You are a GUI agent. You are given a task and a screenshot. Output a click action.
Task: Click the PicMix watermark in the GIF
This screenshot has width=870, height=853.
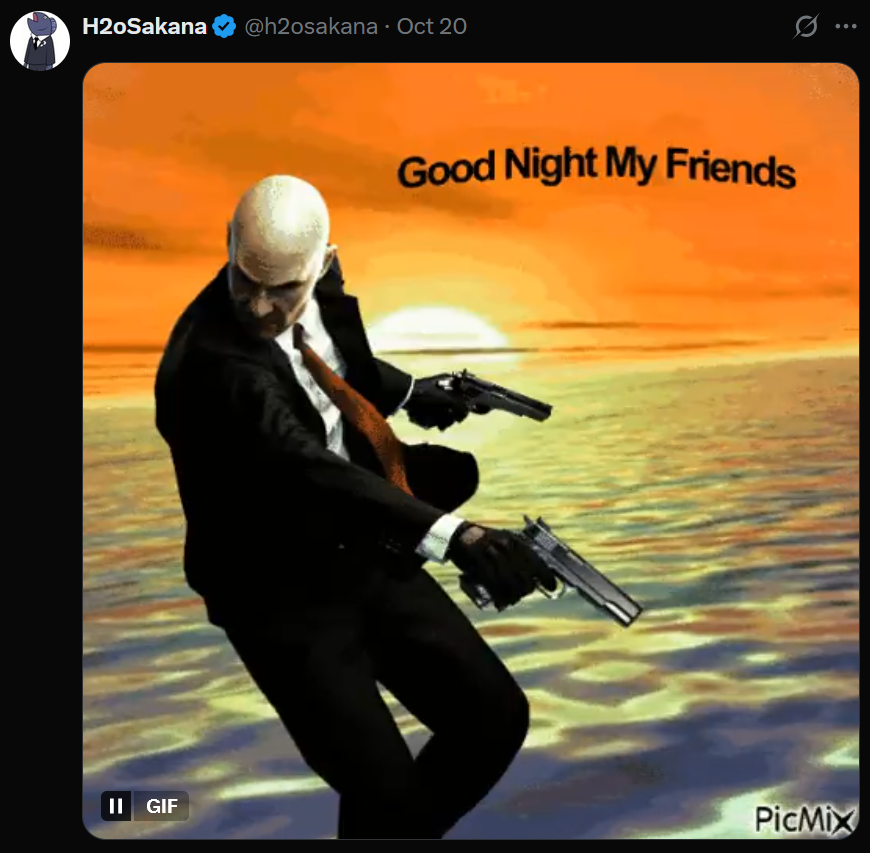(x=803, y=819)
